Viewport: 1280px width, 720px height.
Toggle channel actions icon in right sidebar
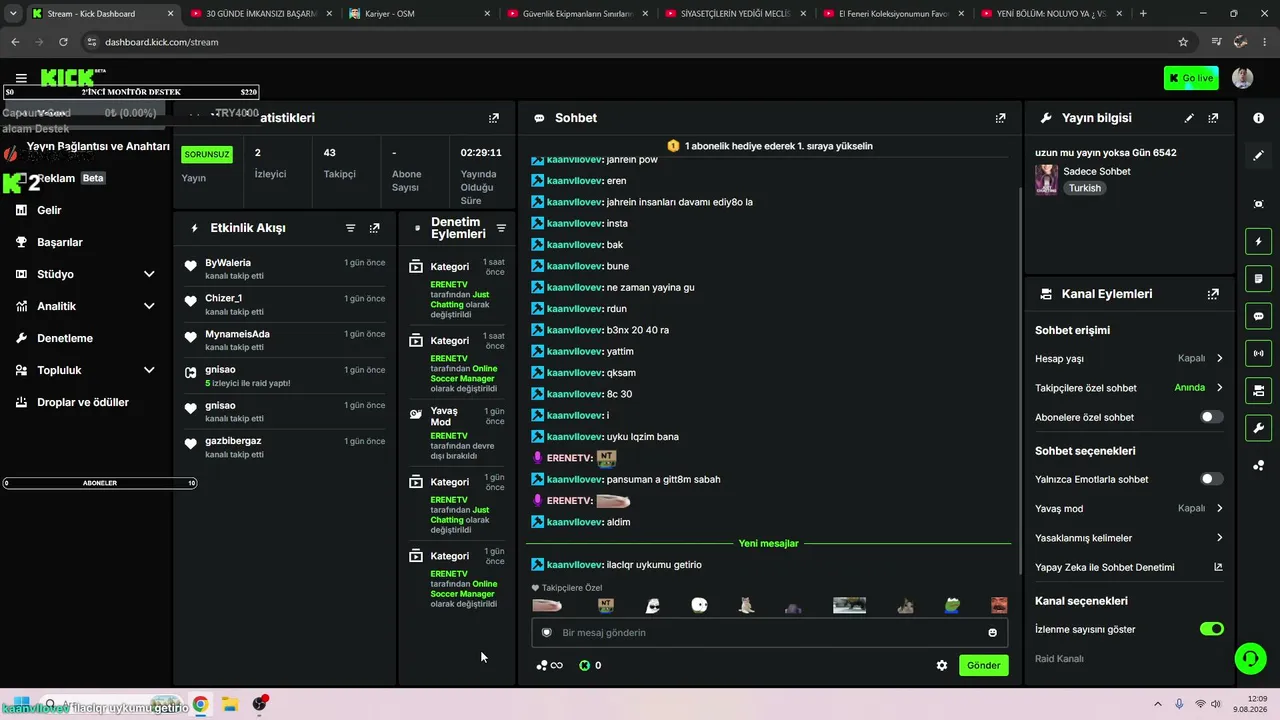(x=1258, y=390)
